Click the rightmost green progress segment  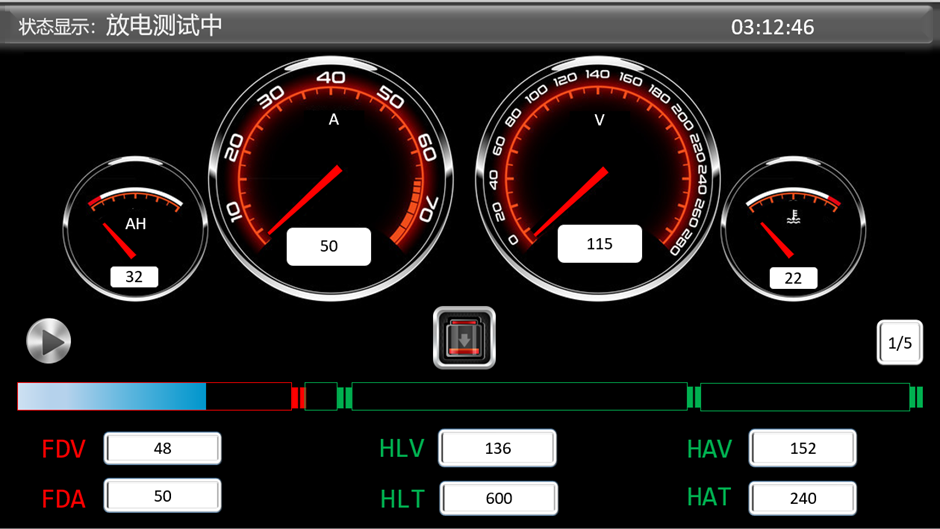(804, 397)
